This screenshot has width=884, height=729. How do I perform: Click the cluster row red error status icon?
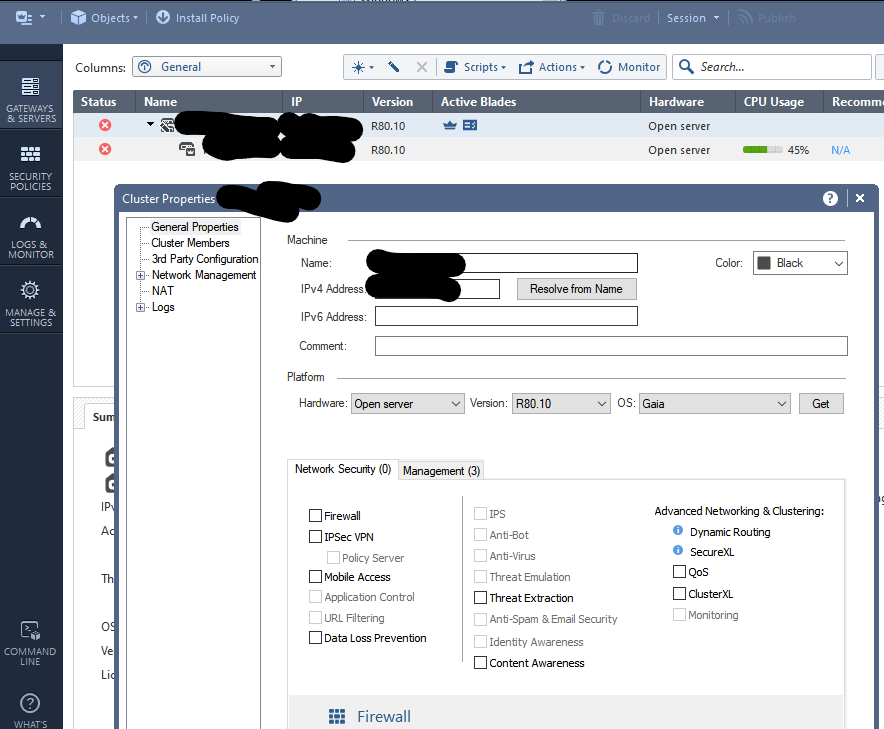[105, 125]
